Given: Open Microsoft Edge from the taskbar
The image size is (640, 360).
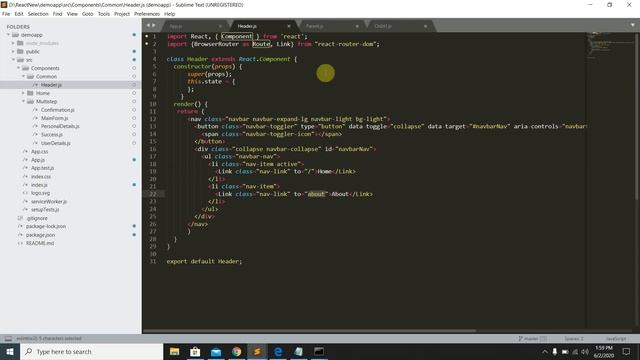Looking at the screenshot, I should (x=278, y=351).
